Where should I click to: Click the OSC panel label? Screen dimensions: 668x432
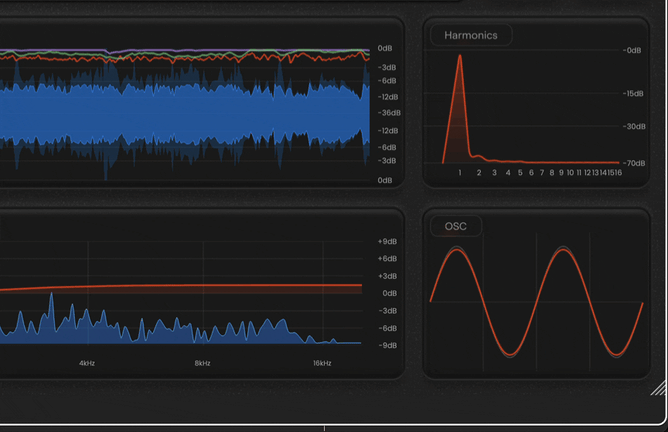456,226
